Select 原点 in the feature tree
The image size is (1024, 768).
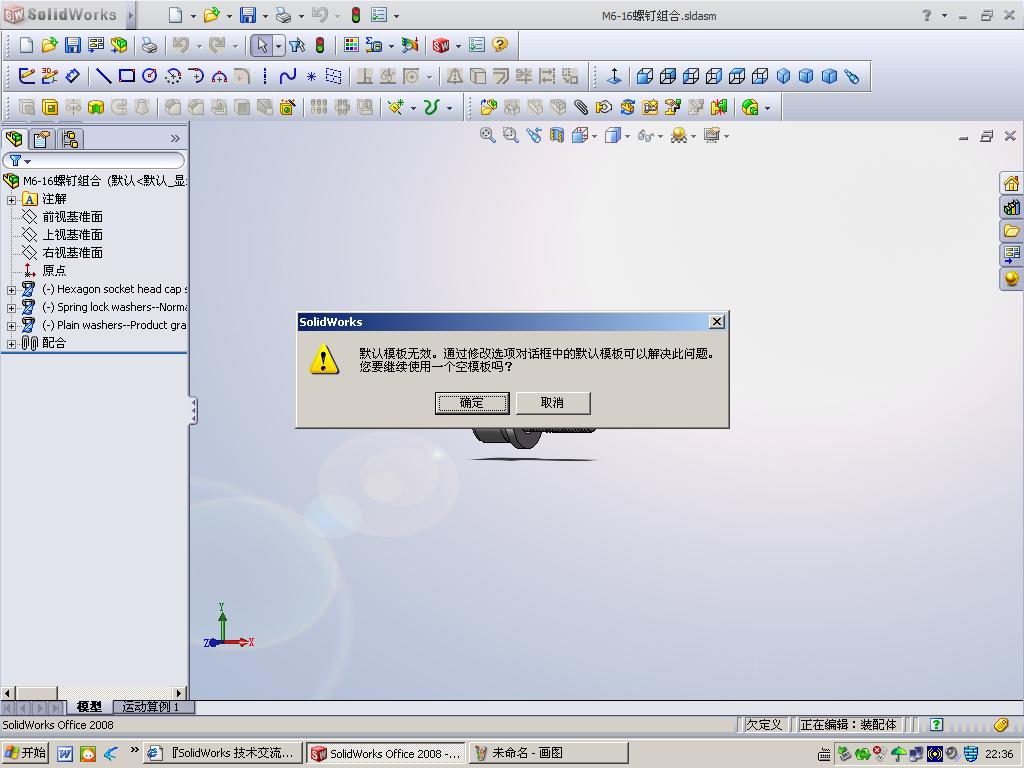click(x=54, y=270)
